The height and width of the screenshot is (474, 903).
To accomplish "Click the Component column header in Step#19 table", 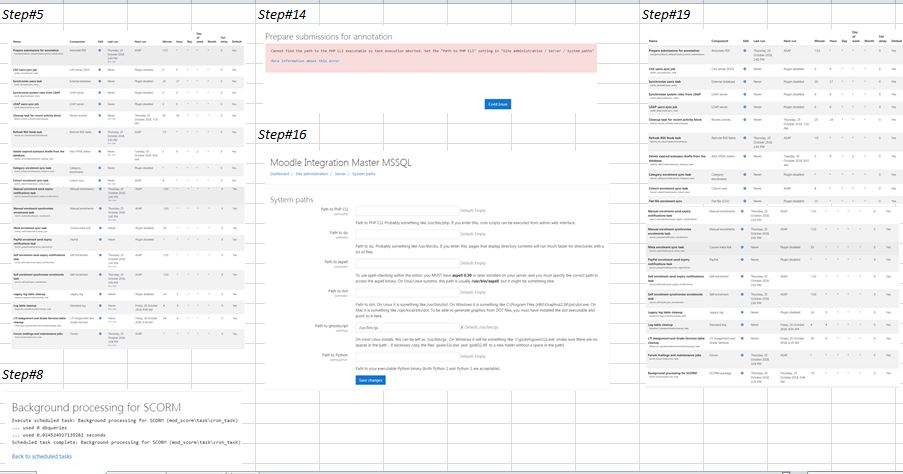I will [720, 41].
